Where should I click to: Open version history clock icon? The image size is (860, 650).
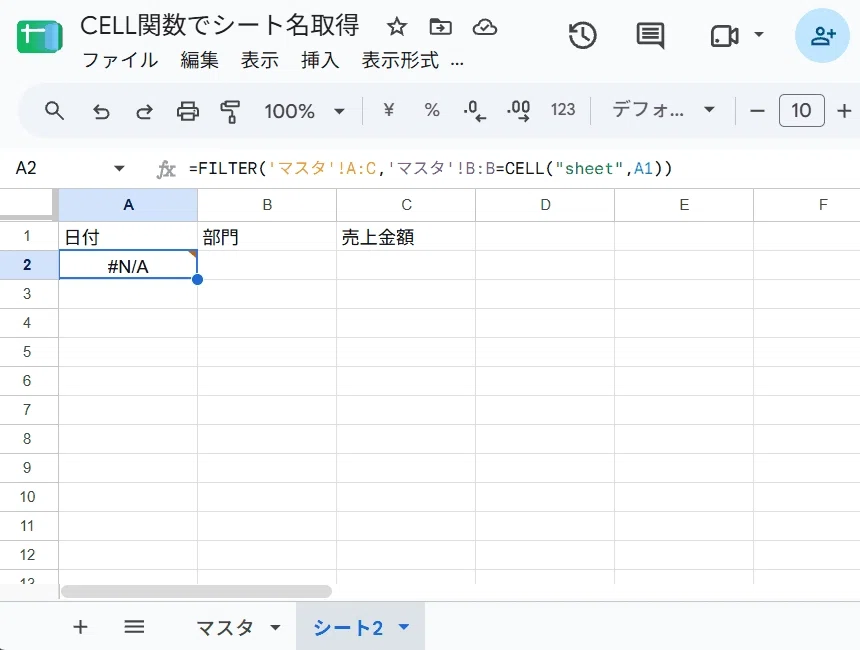tap(582, 36)
